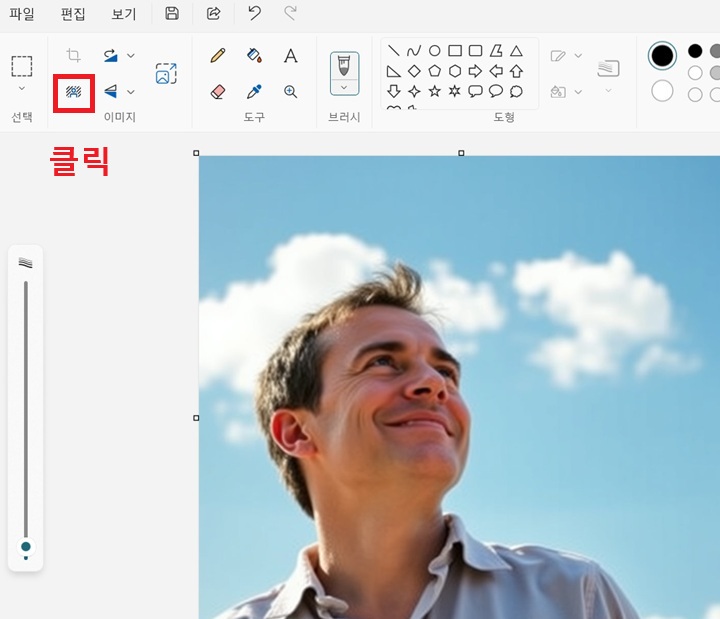This screenshot has width=720, height=619.
Task: Click the share icon in title bar
Action: (x=214, y=13)
